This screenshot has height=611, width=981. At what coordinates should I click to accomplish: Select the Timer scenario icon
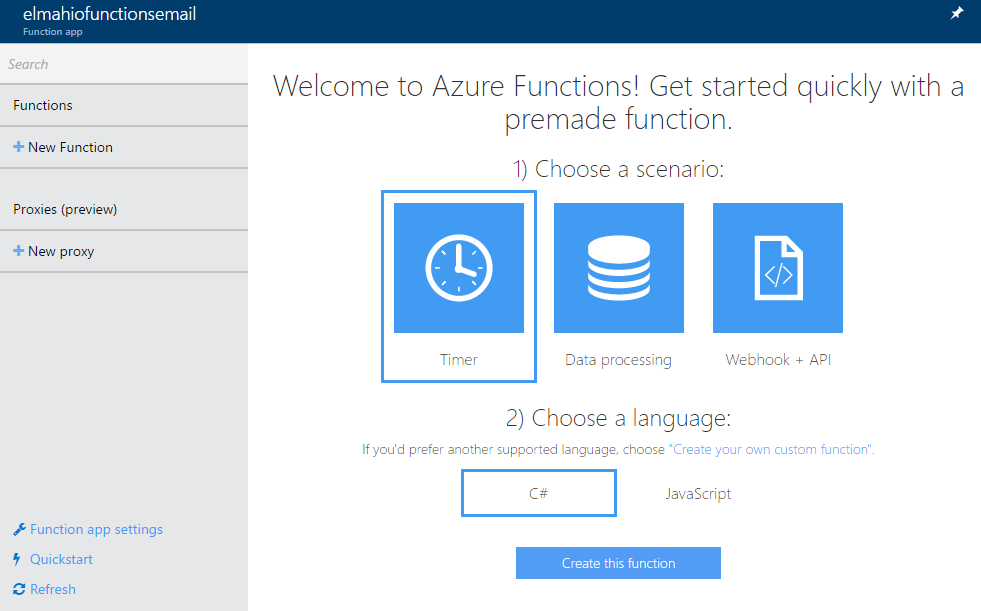(458, 267)
